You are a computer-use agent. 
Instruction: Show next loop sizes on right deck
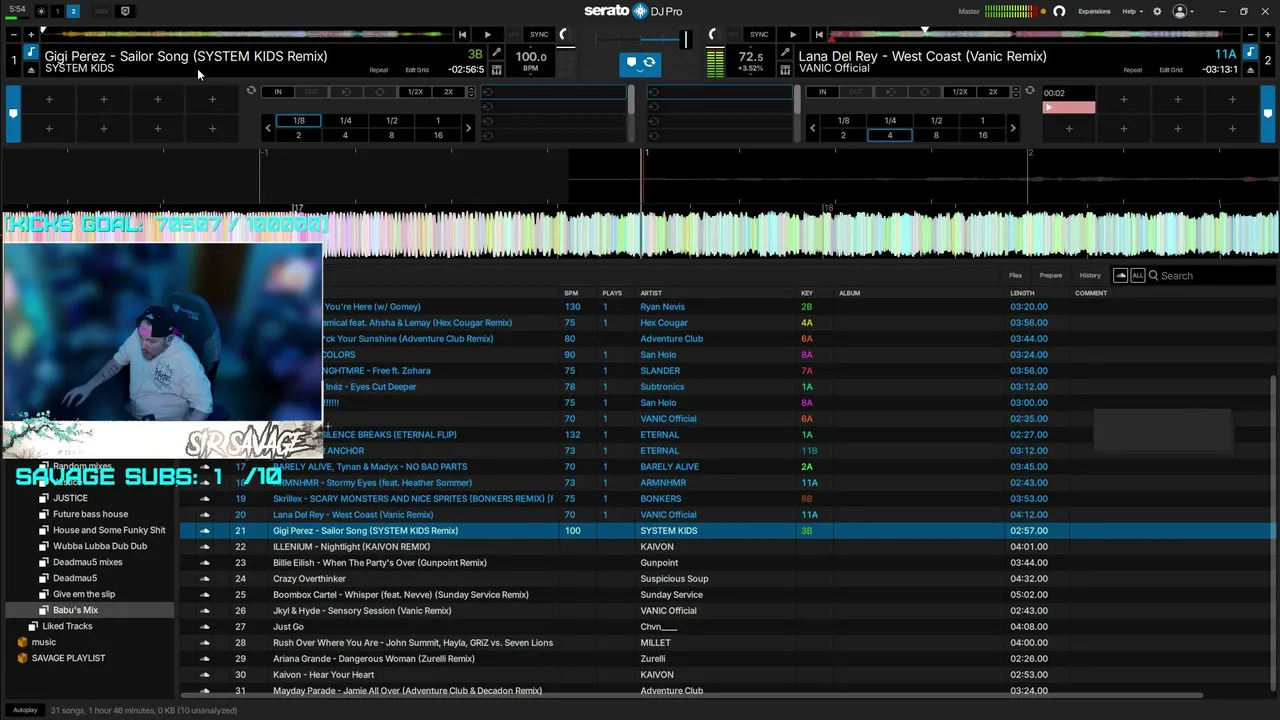1013,128
